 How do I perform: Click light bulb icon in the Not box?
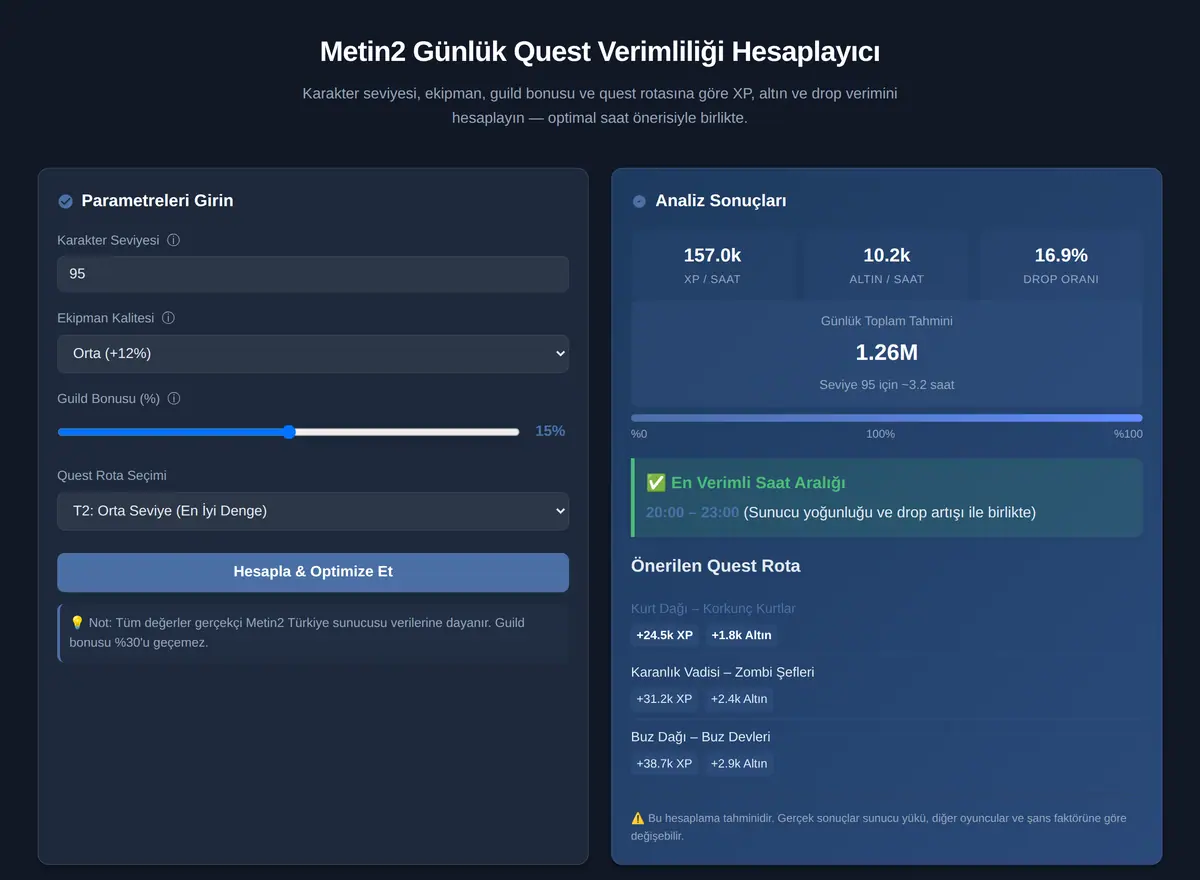(77, 622)
